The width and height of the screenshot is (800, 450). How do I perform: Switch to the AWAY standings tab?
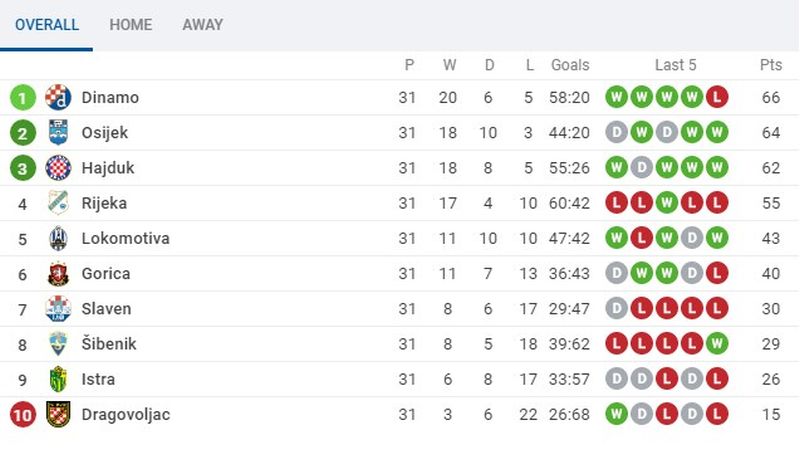(x=203, y=25)
